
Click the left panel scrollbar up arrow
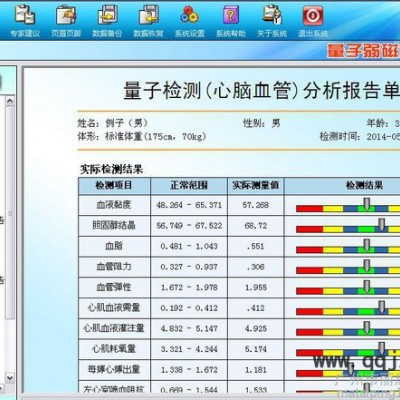pos(10,100)
